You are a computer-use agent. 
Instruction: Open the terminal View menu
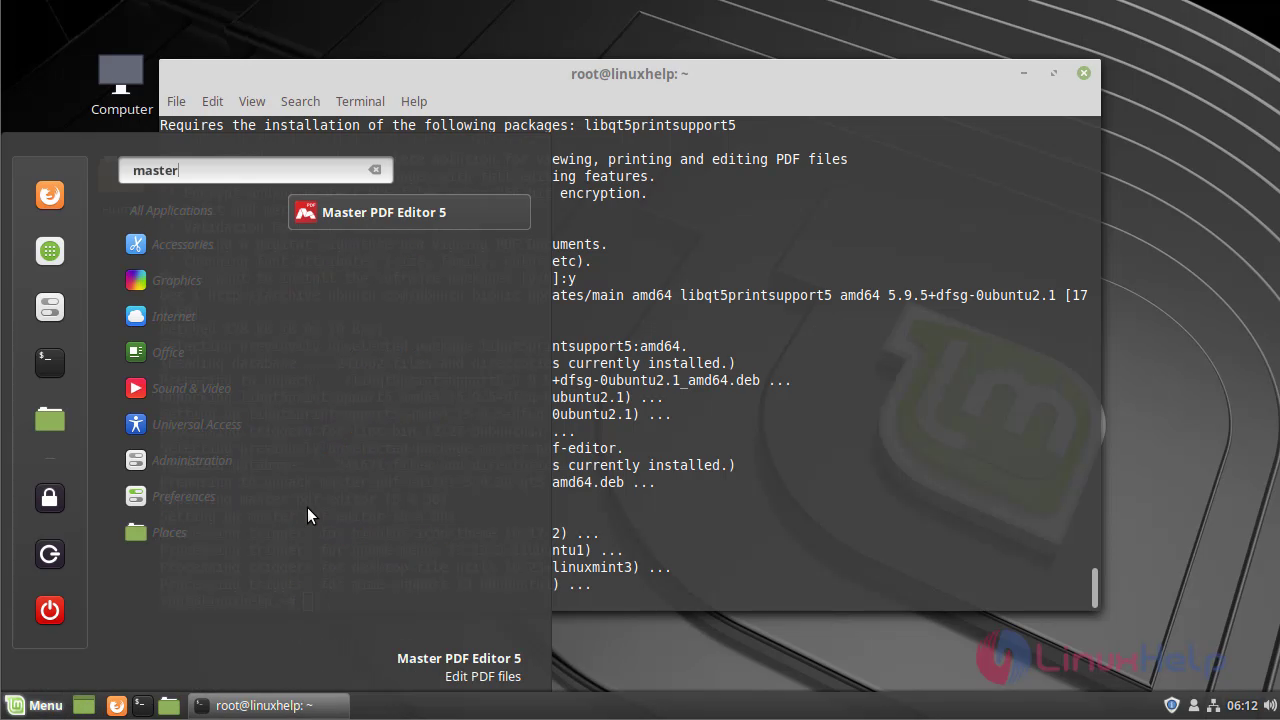[252, 101]
